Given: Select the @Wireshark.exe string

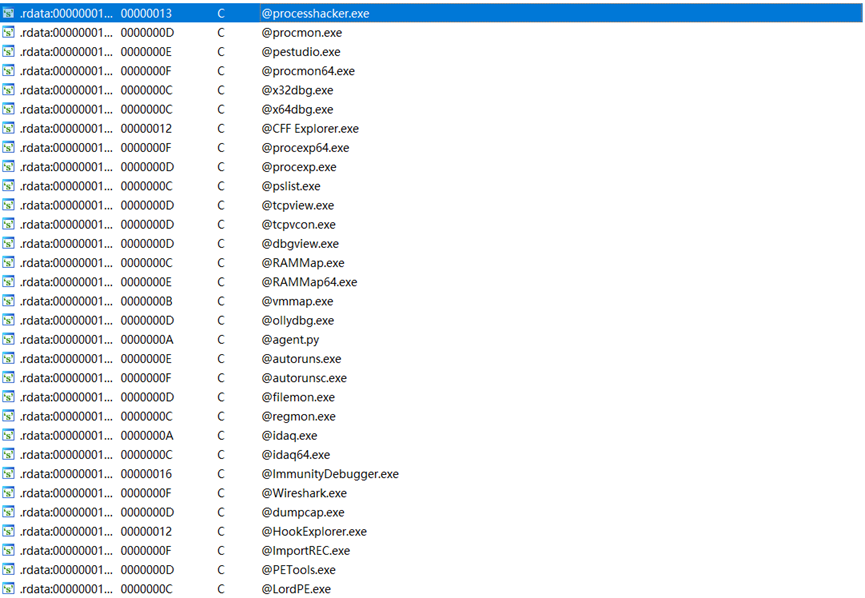Looking at the screenshot, I should coord(304,493).
